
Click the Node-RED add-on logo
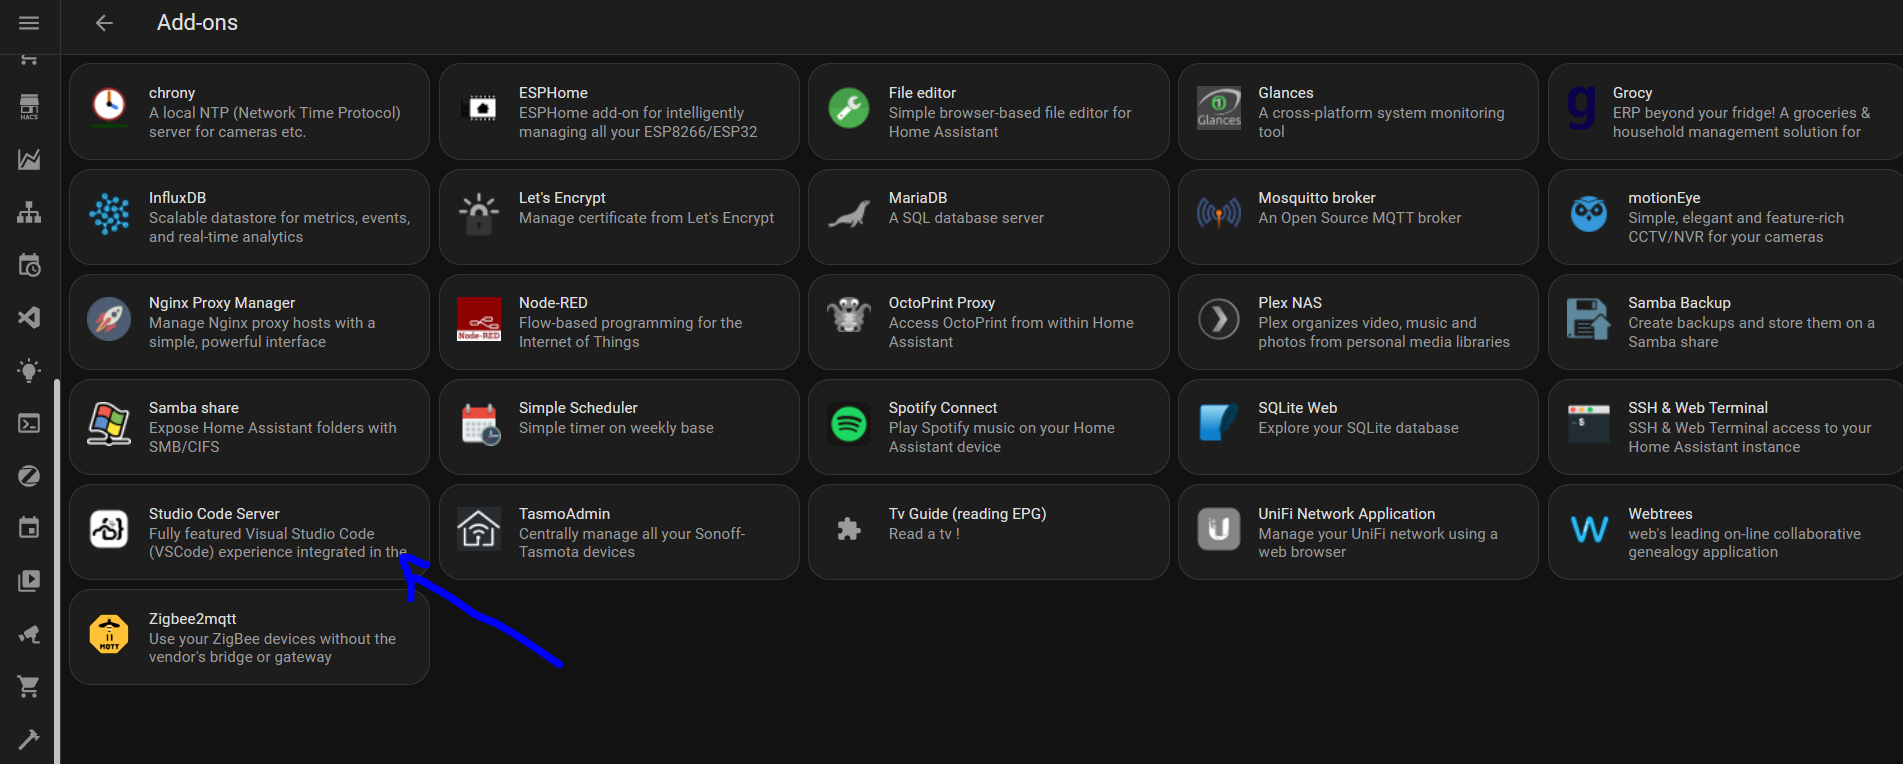[x=479, y=319]
